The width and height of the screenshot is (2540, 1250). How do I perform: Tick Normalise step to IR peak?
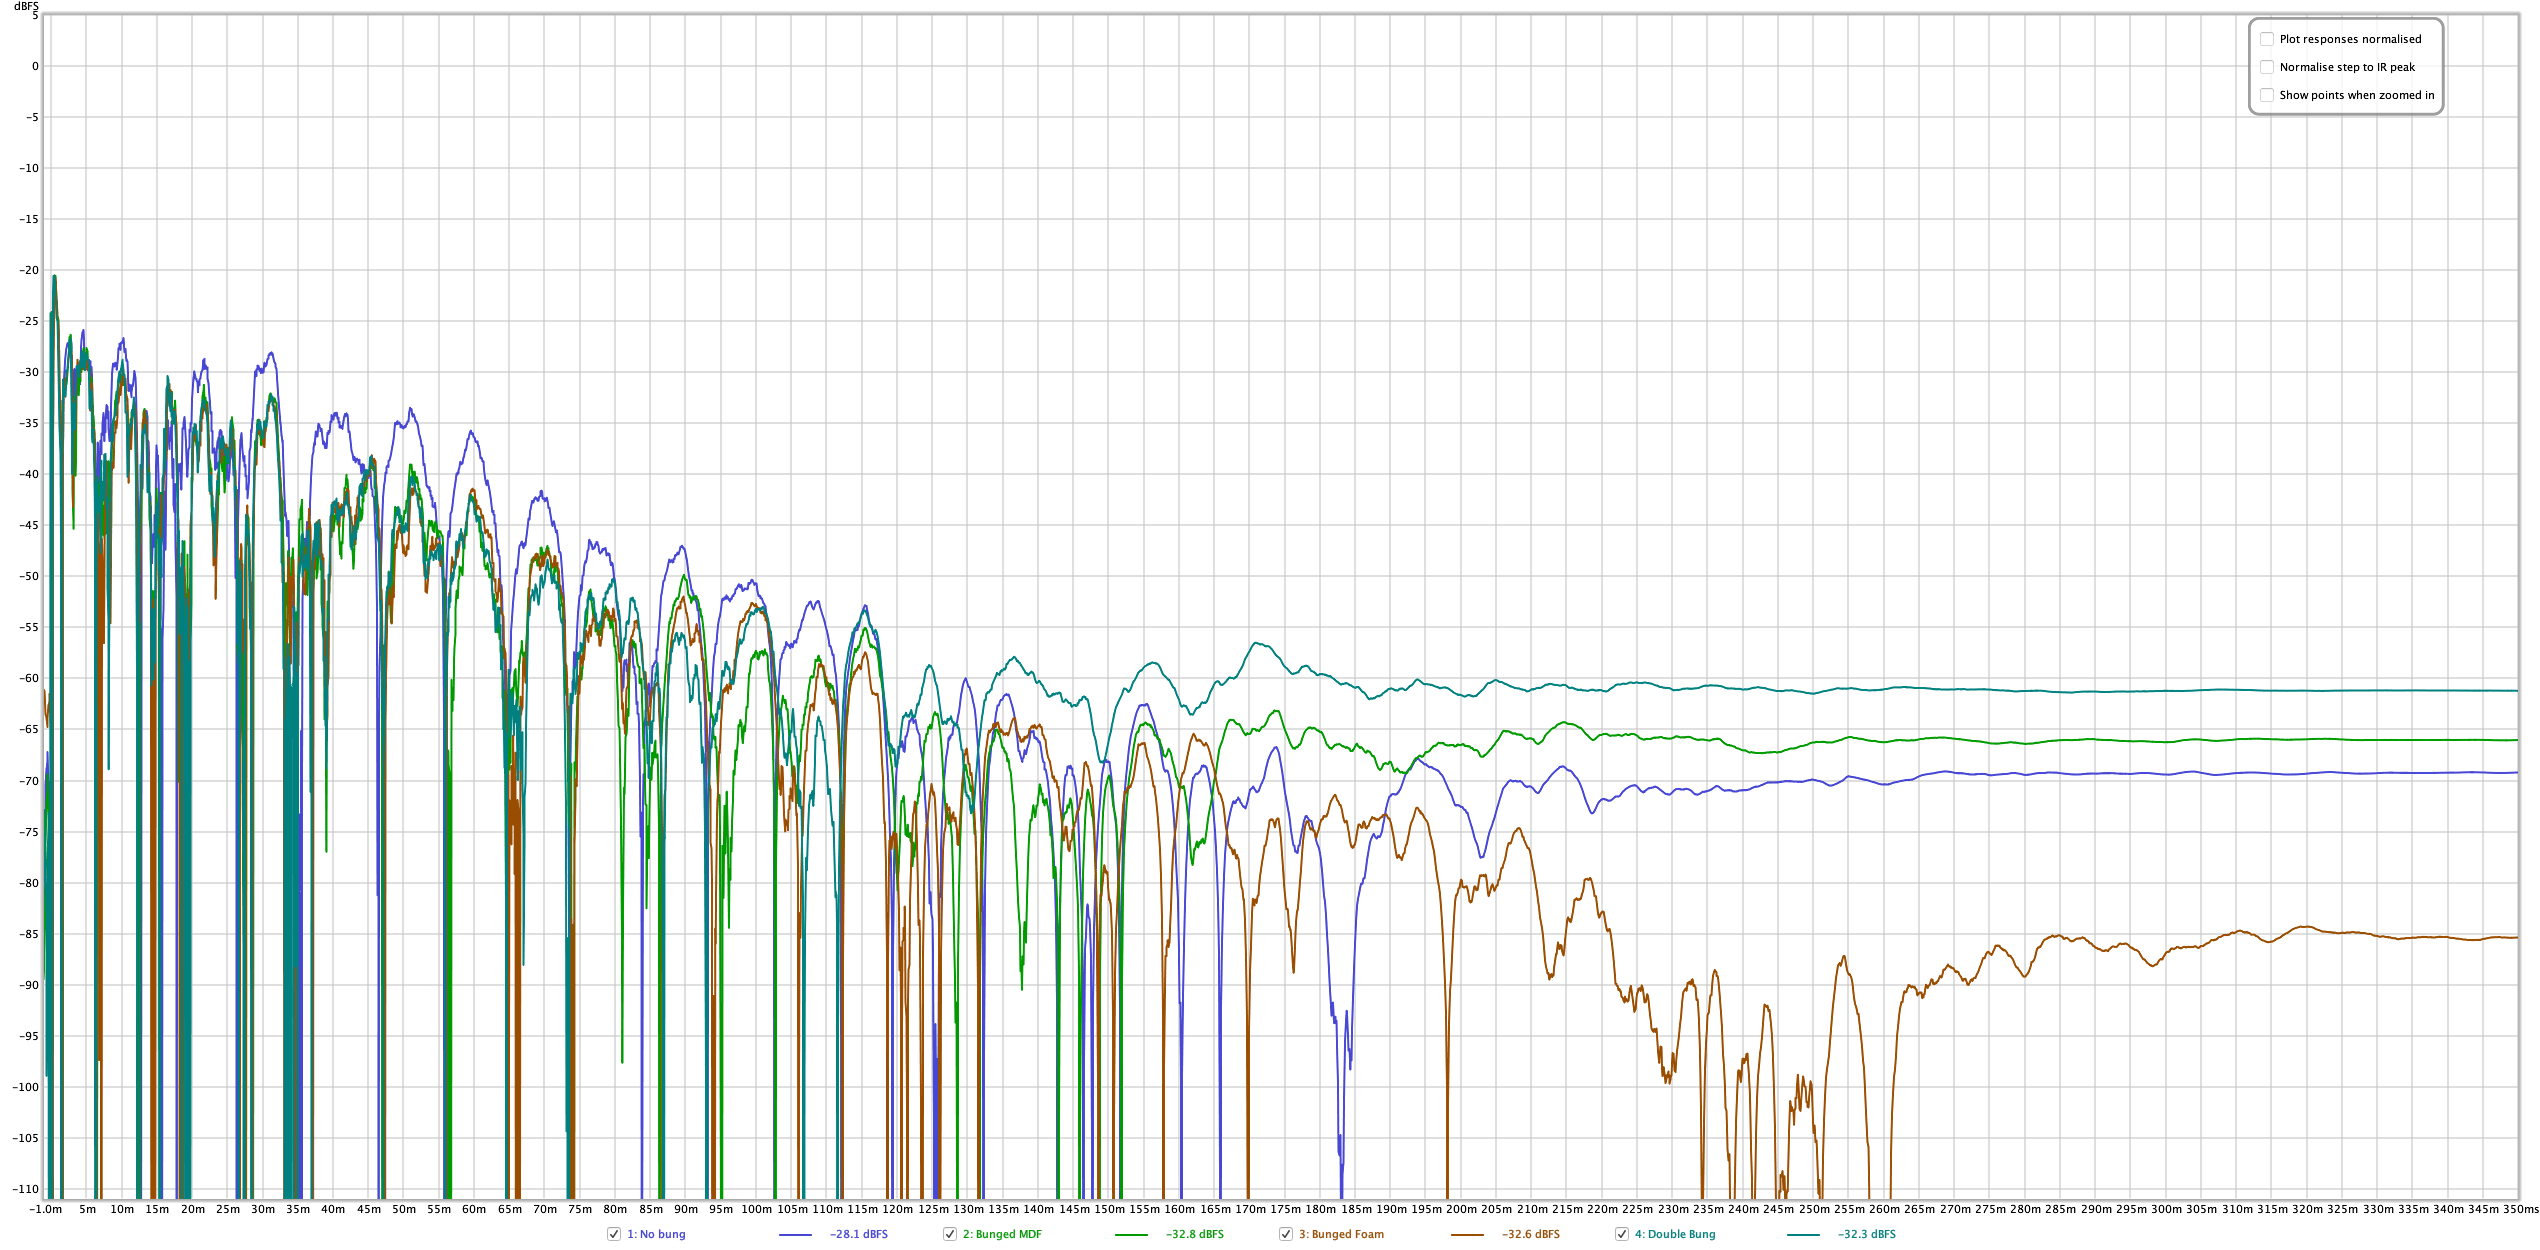pos(2267,67)
